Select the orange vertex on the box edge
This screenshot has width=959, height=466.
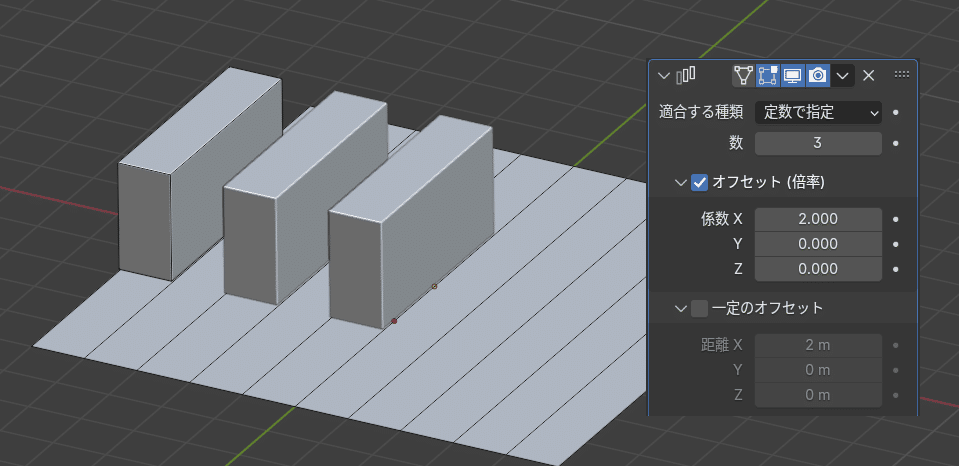pyautogui.click(x=435, y=286)
